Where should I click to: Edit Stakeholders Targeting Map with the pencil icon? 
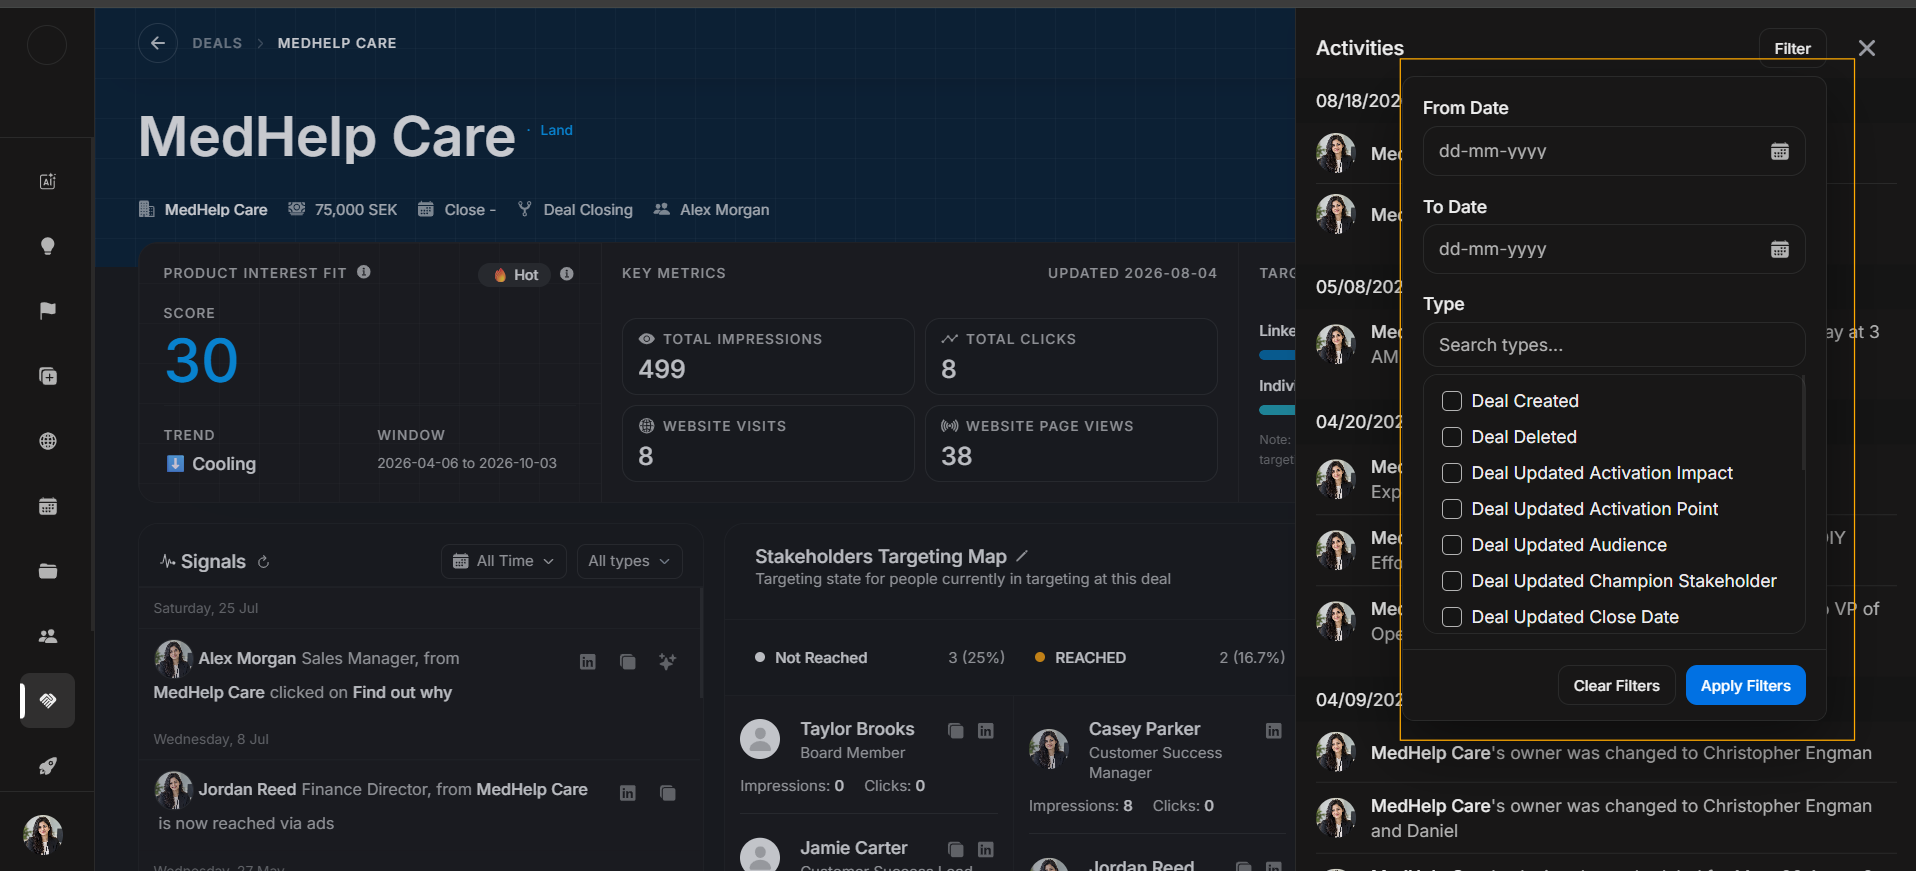pos(1022,556)
